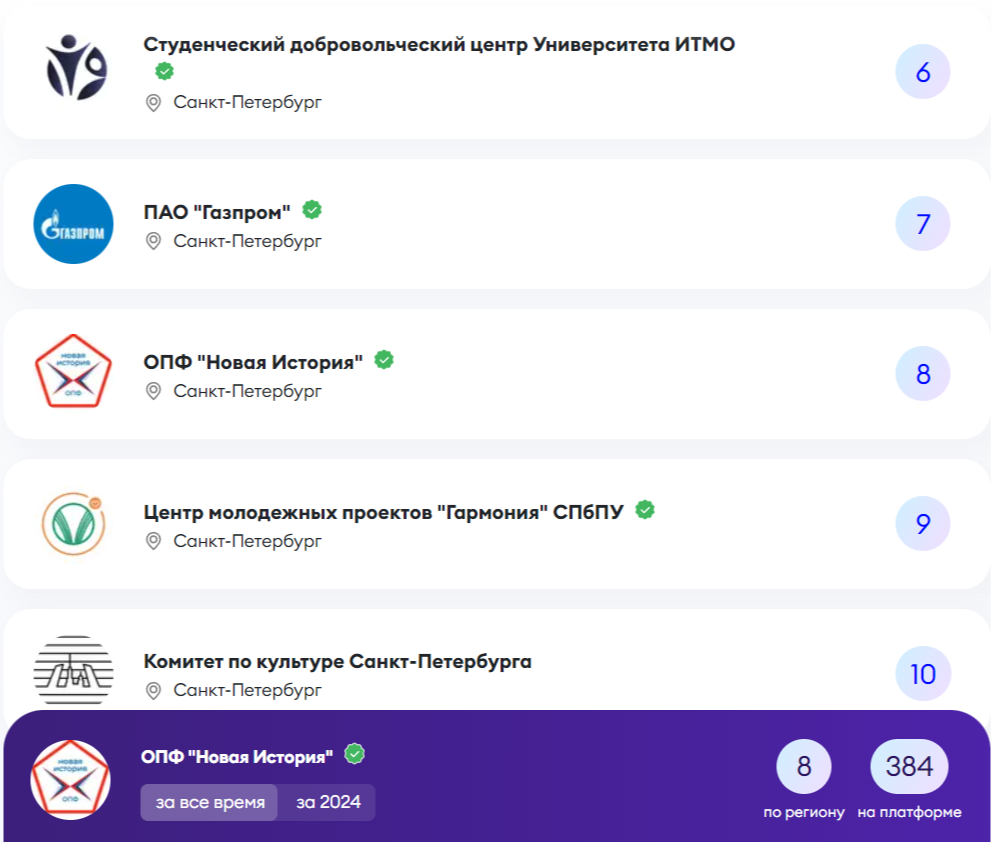The height and width of the screenshot is (842, 991).
Task: Open Студенческий добровольческий центр Университета ИТМО
Action: 439,45
